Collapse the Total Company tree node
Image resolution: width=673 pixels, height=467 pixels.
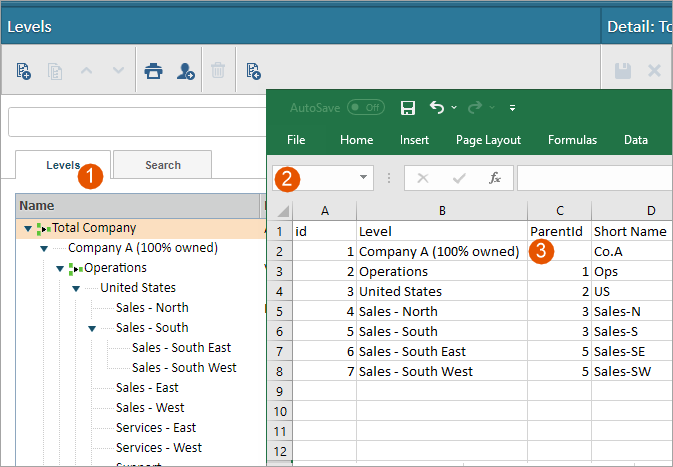point(28,228)
